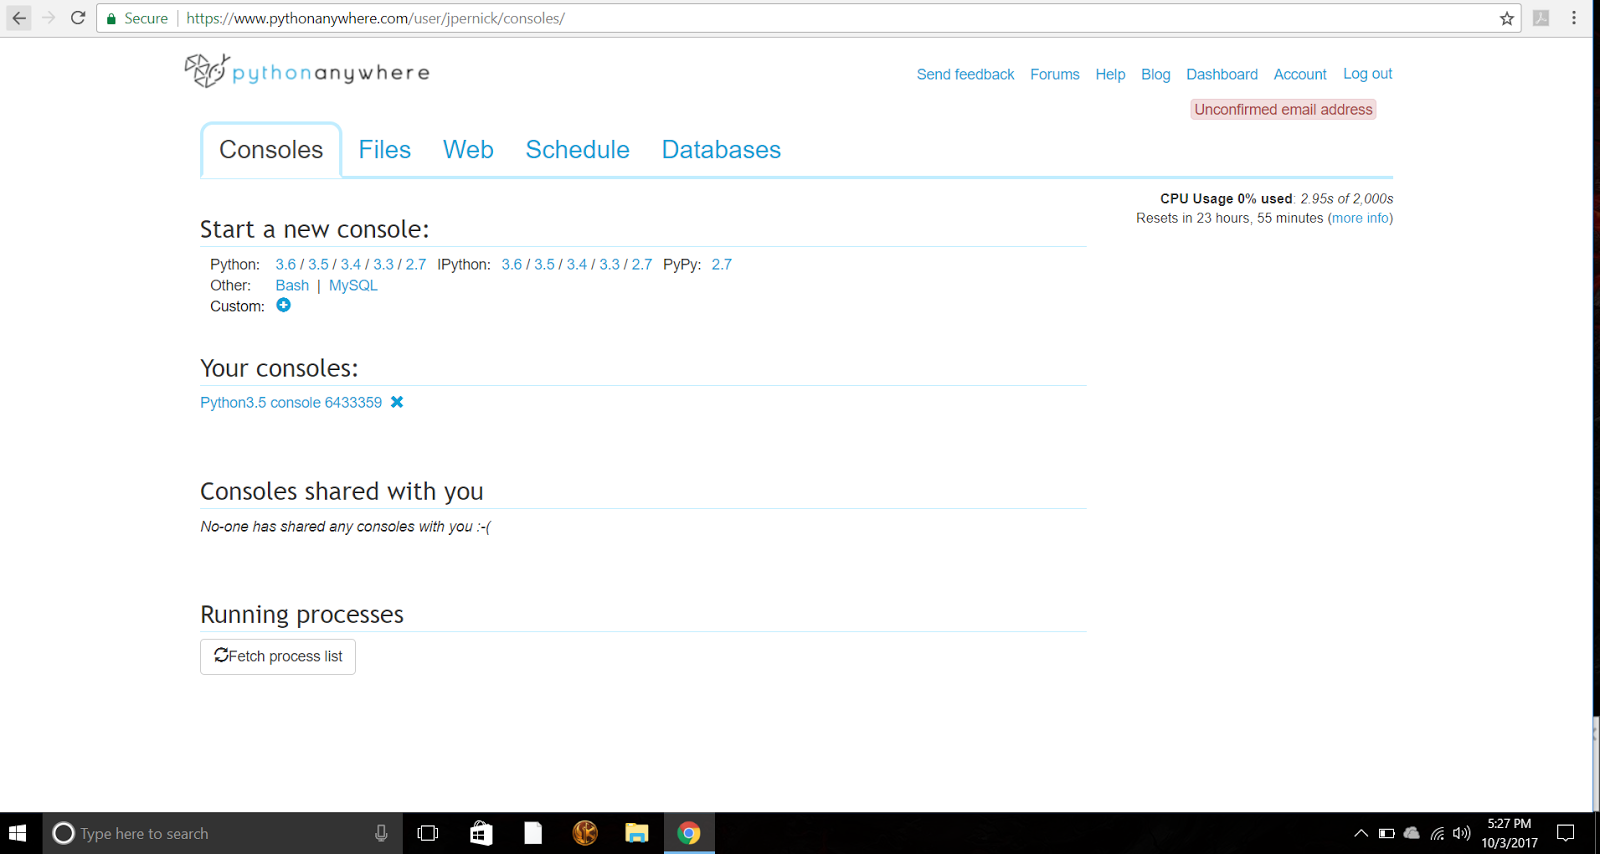Open Microsoft Store from taskbar
This screenshot has width=1600, height=854.
click(481, 833)
